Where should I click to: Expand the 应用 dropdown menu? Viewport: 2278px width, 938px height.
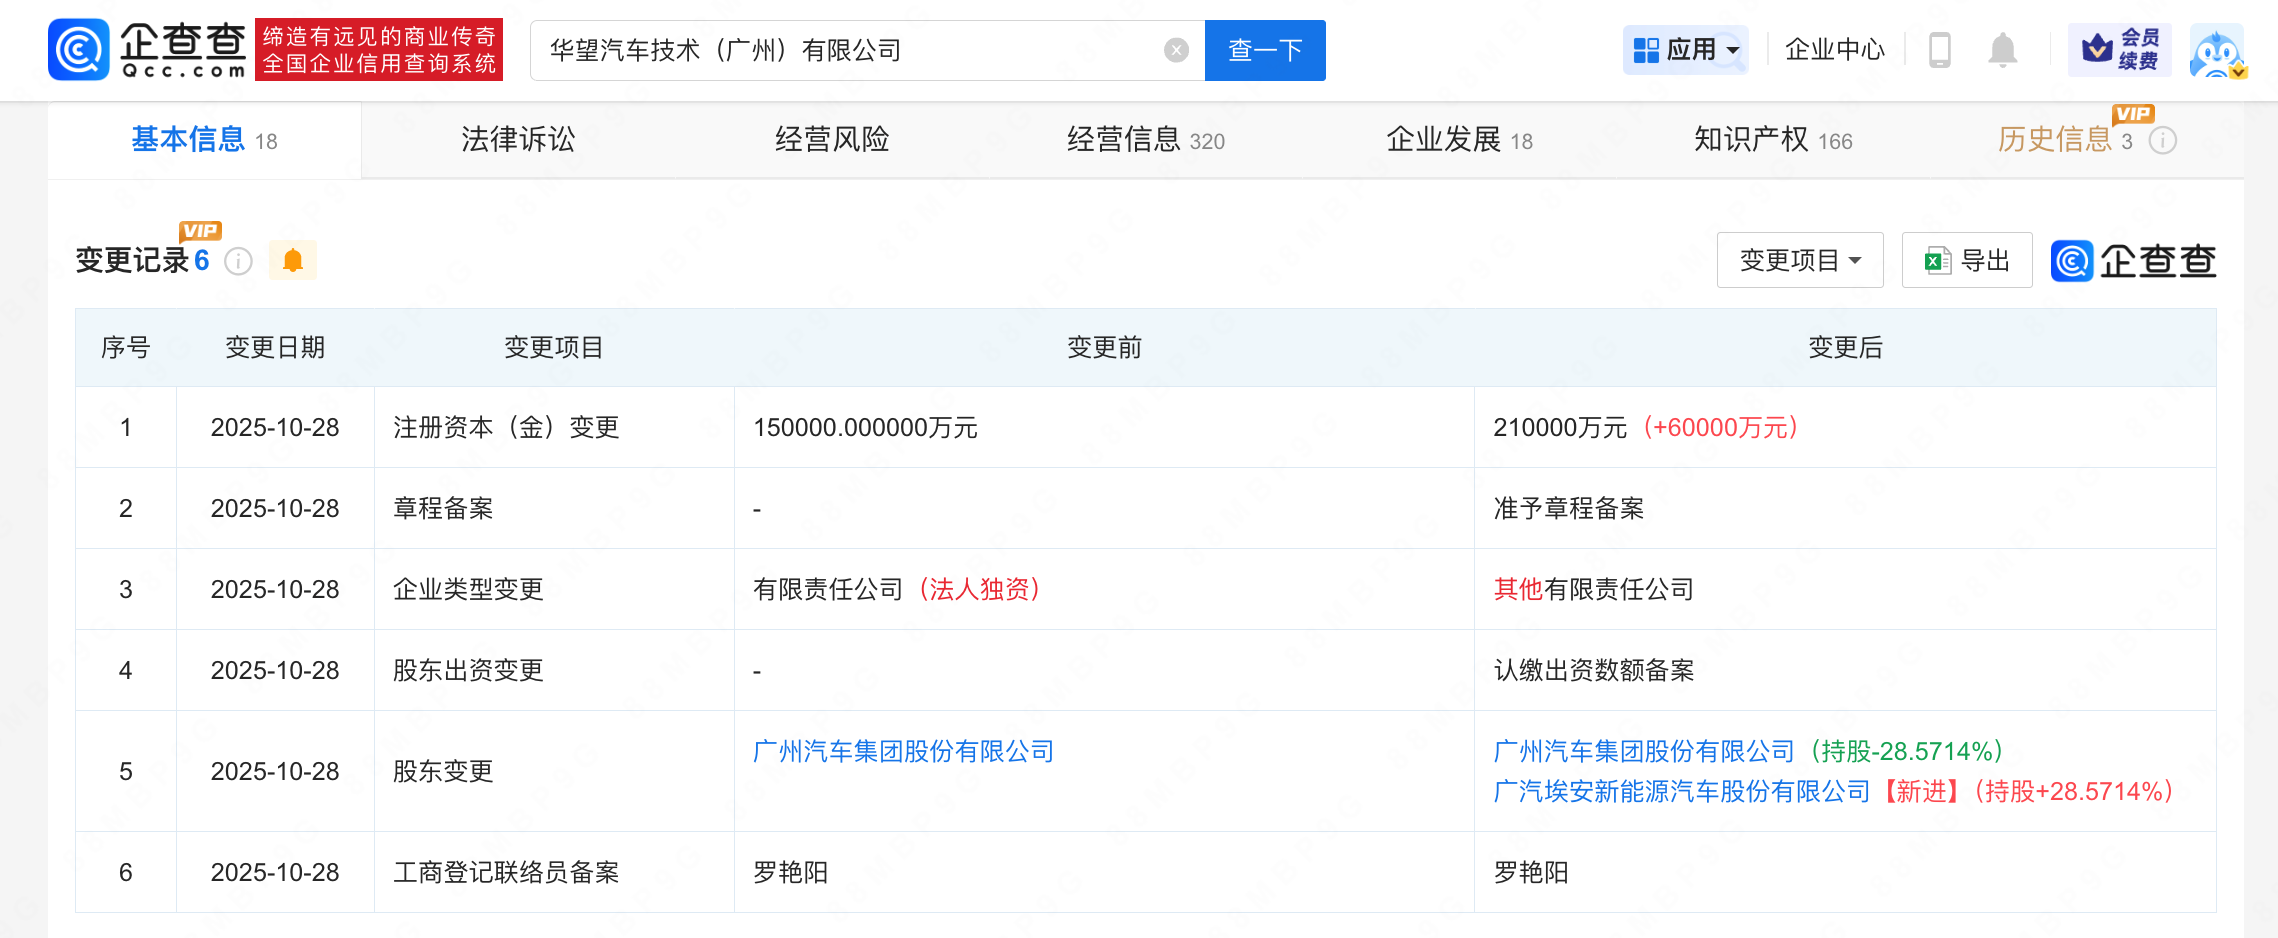click(1685, 50)
